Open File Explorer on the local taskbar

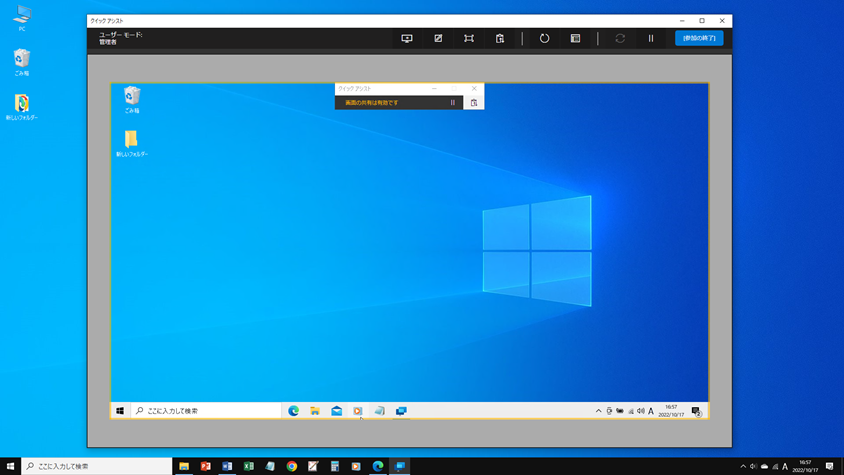pos(184,466)
